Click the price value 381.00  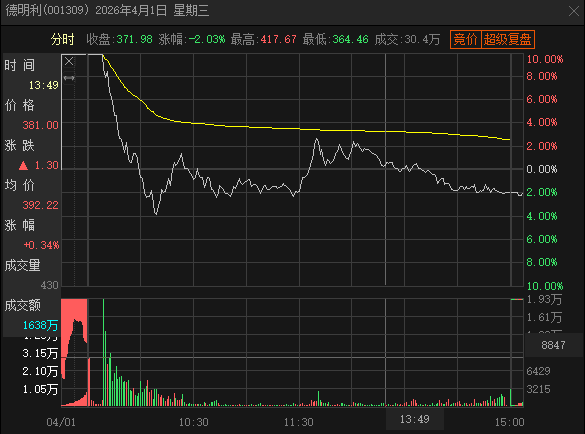tap(40, 125)
